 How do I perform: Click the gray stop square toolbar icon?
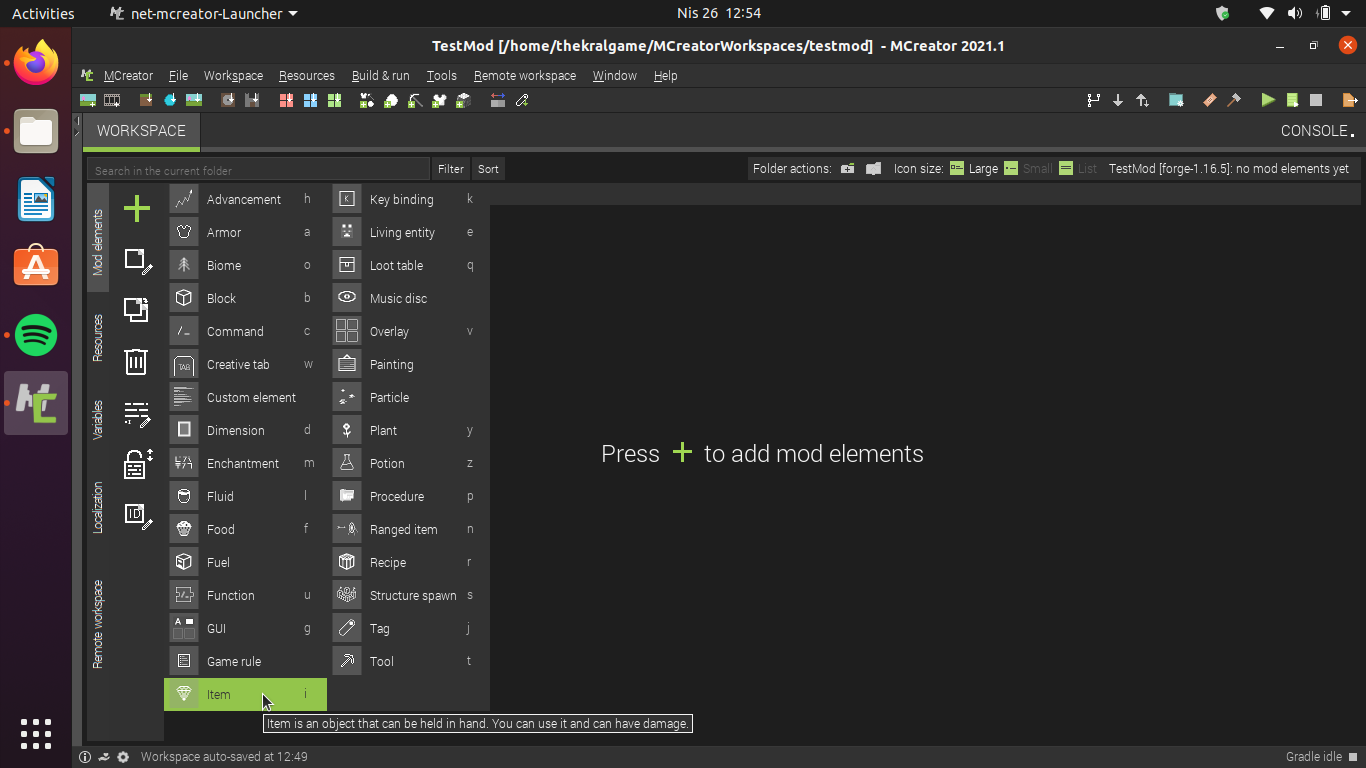pyautogui.click(x=1316, y=100)
